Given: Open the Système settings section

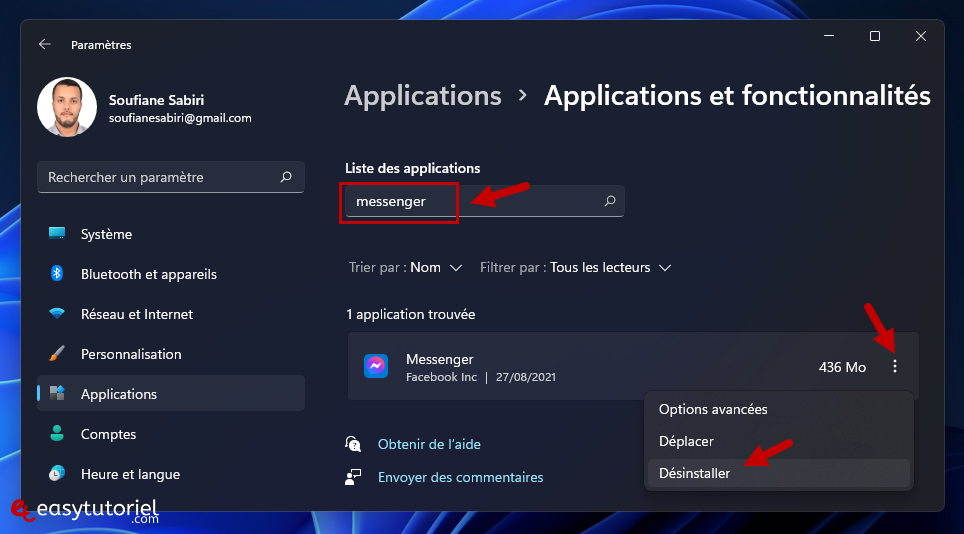Looking at the screenshot, I should click(x=171, y=234).
